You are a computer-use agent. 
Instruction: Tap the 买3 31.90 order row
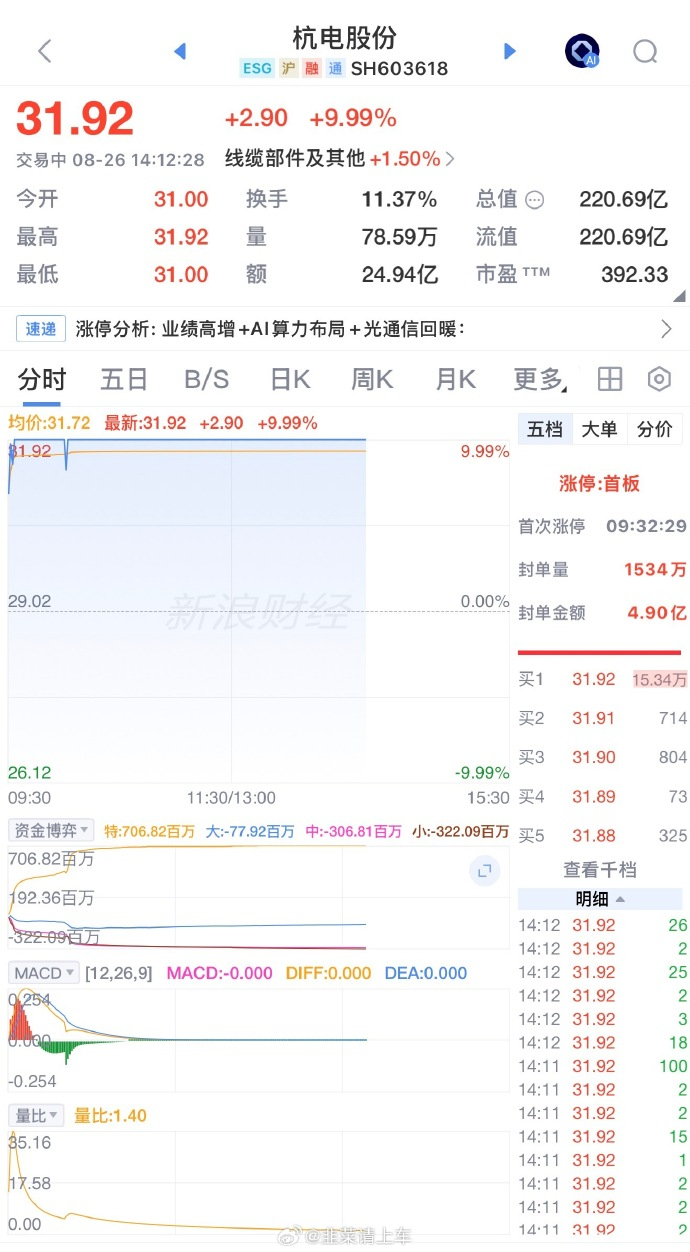pyautogui.click(x=602, y=758)
